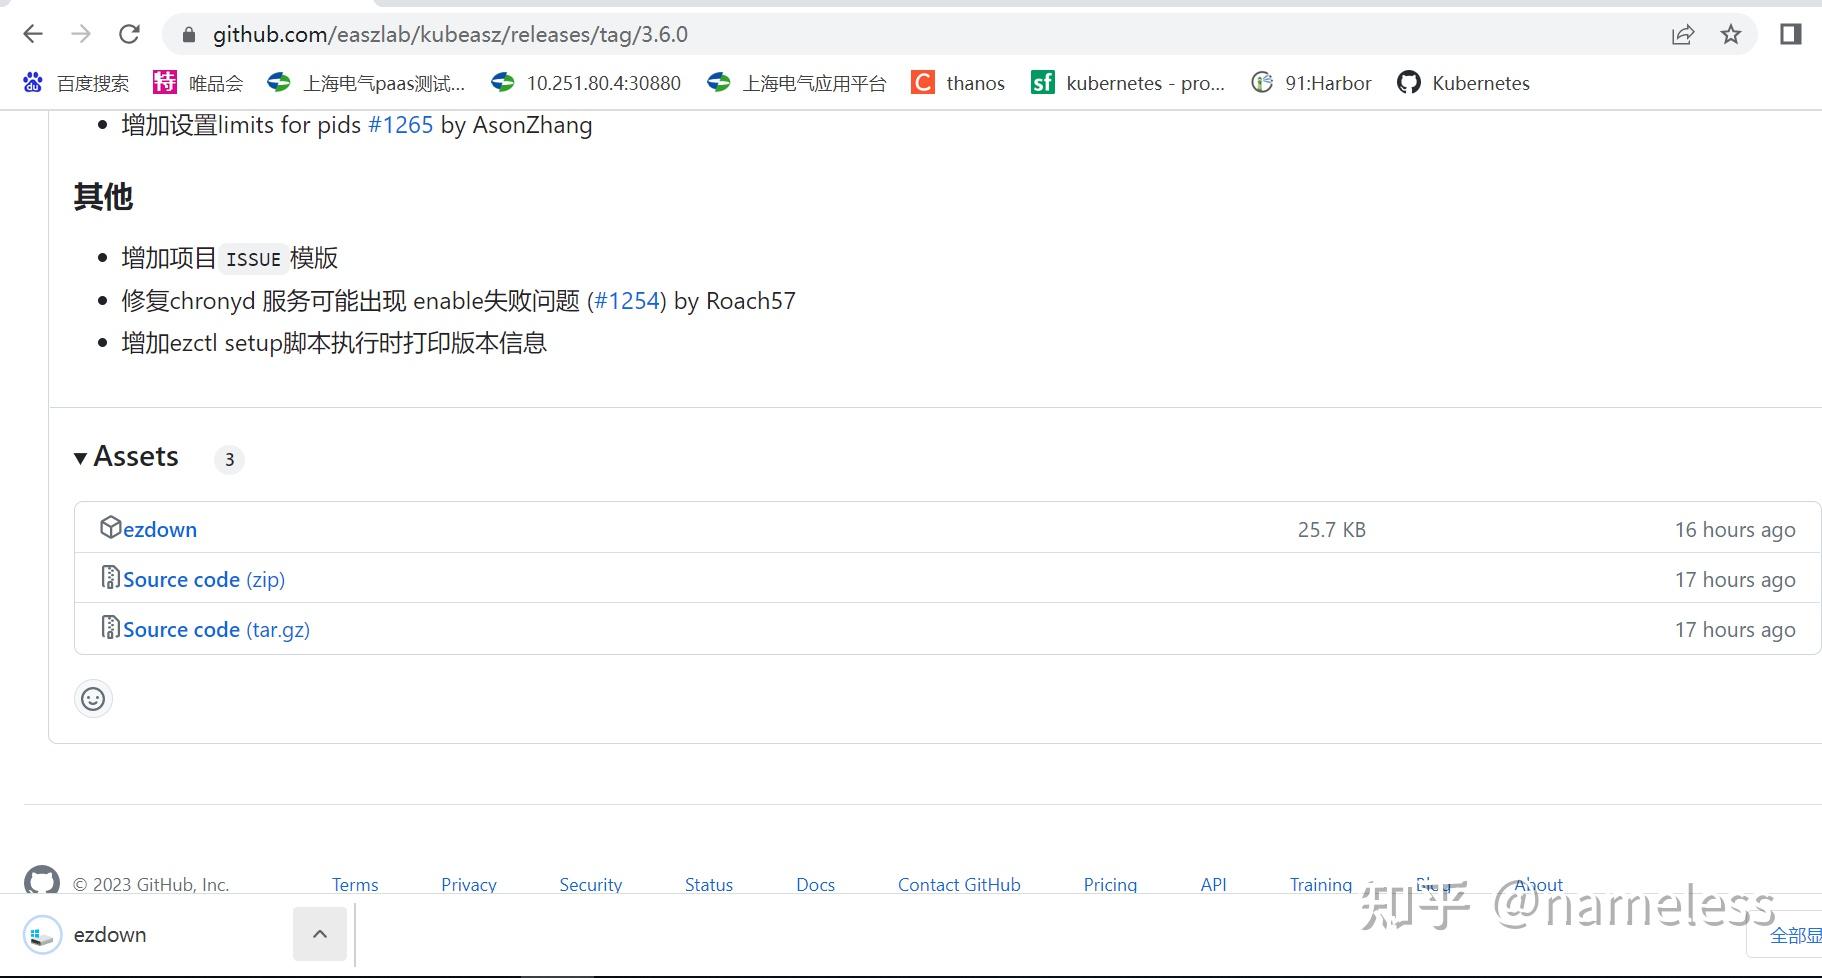Open the share icon in the address bar

tap(1683, 33)
